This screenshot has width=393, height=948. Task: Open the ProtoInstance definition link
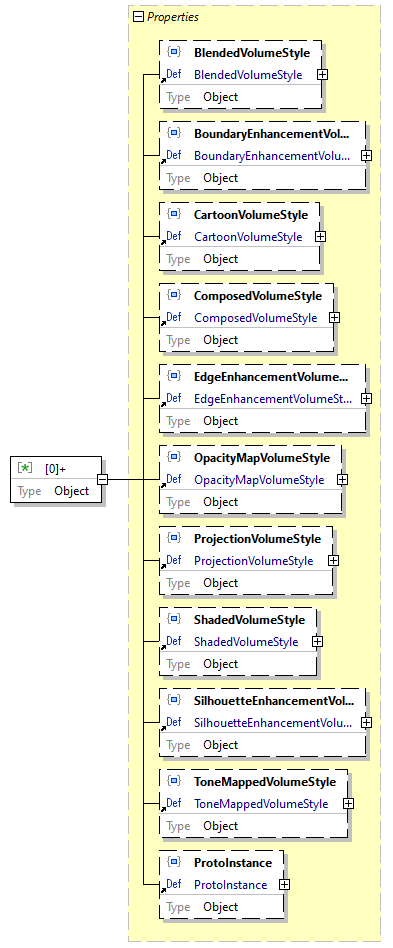(230, 885)
